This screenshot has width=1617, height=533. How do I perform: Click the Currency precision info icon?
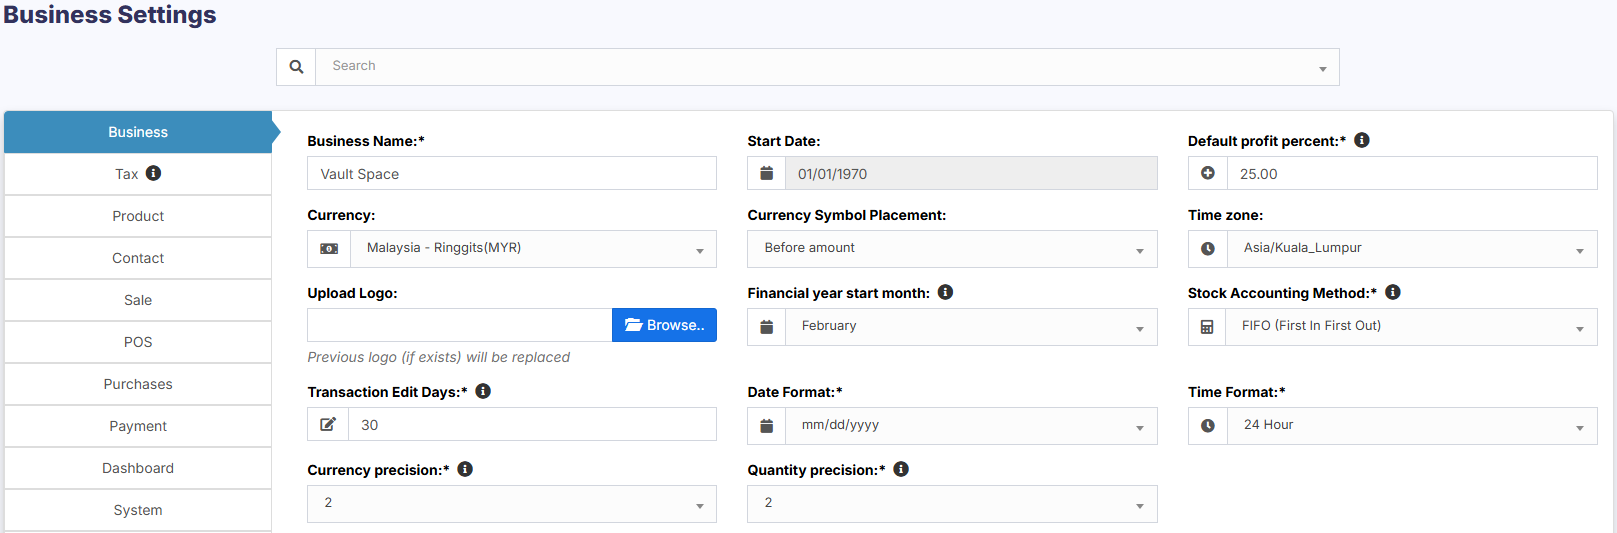pos(465,470)
